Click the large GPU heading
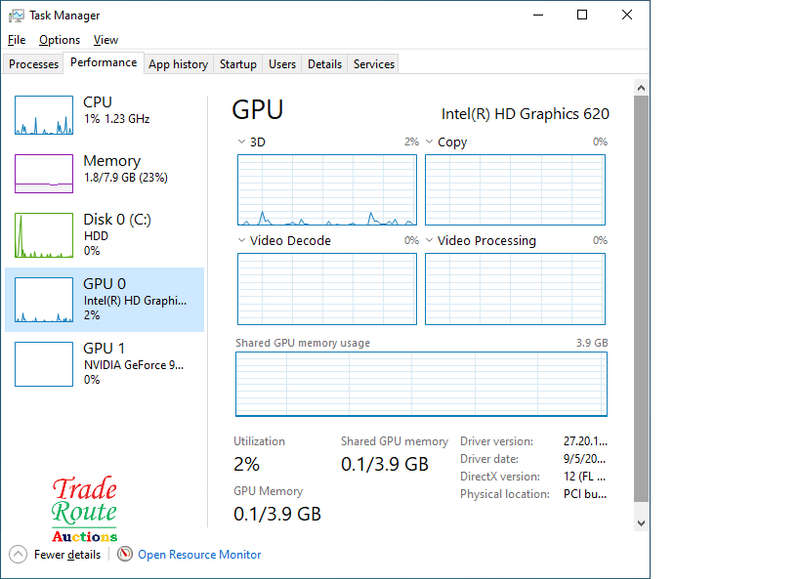Screen dimensions: 800x579 [257, 110]
